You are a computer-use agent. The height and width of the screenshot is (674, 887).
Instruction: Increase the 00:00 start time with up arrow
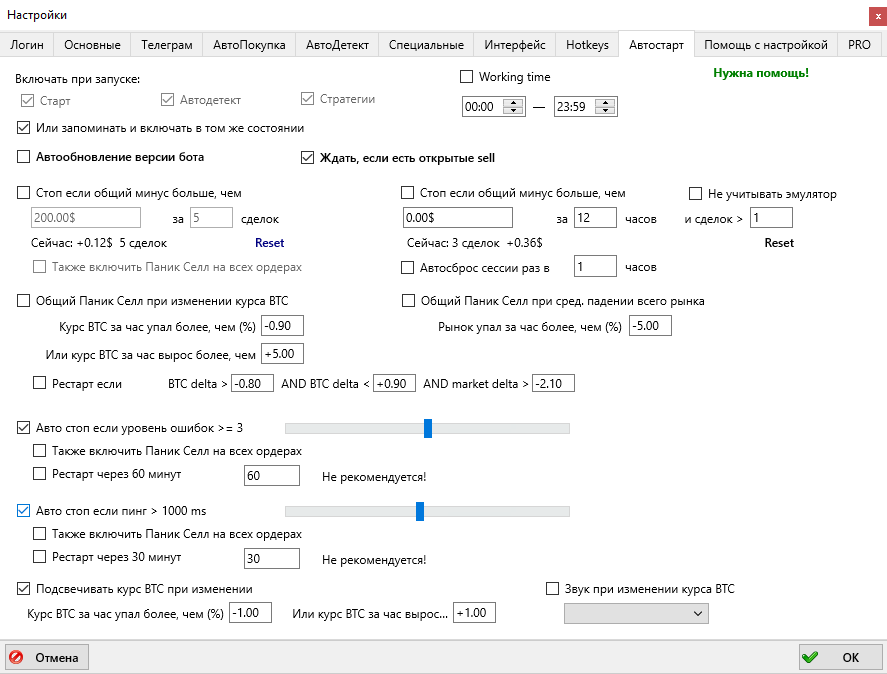coord(513,102)
